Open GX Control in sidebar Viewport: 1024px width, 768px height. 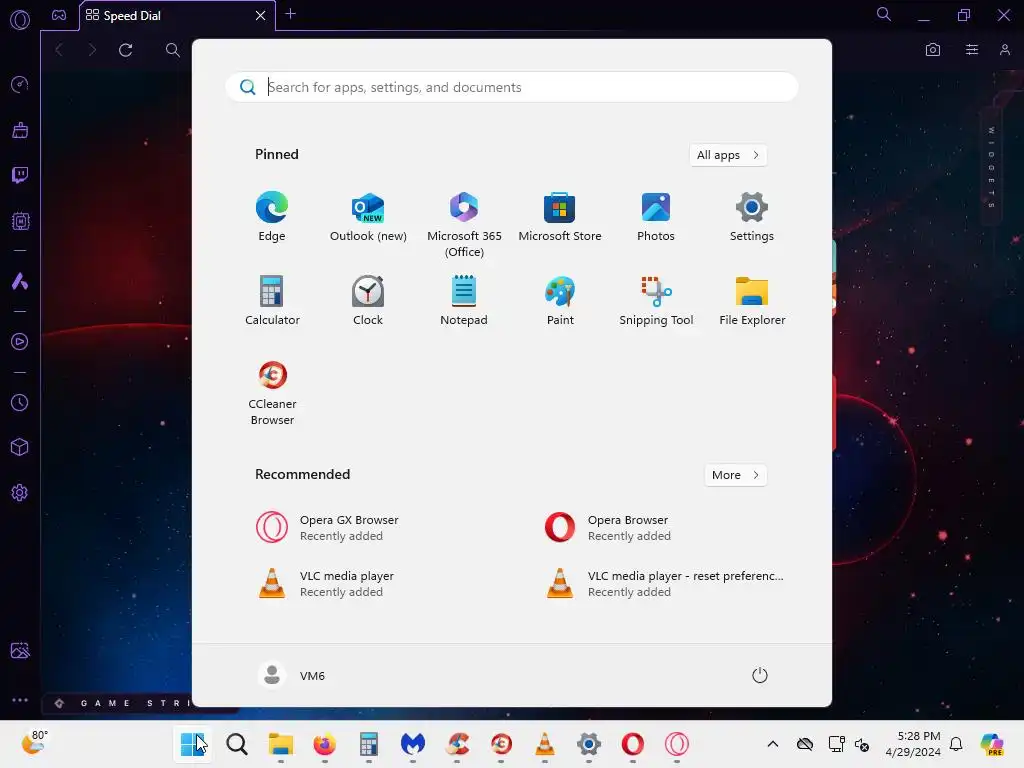pos(20,84)
